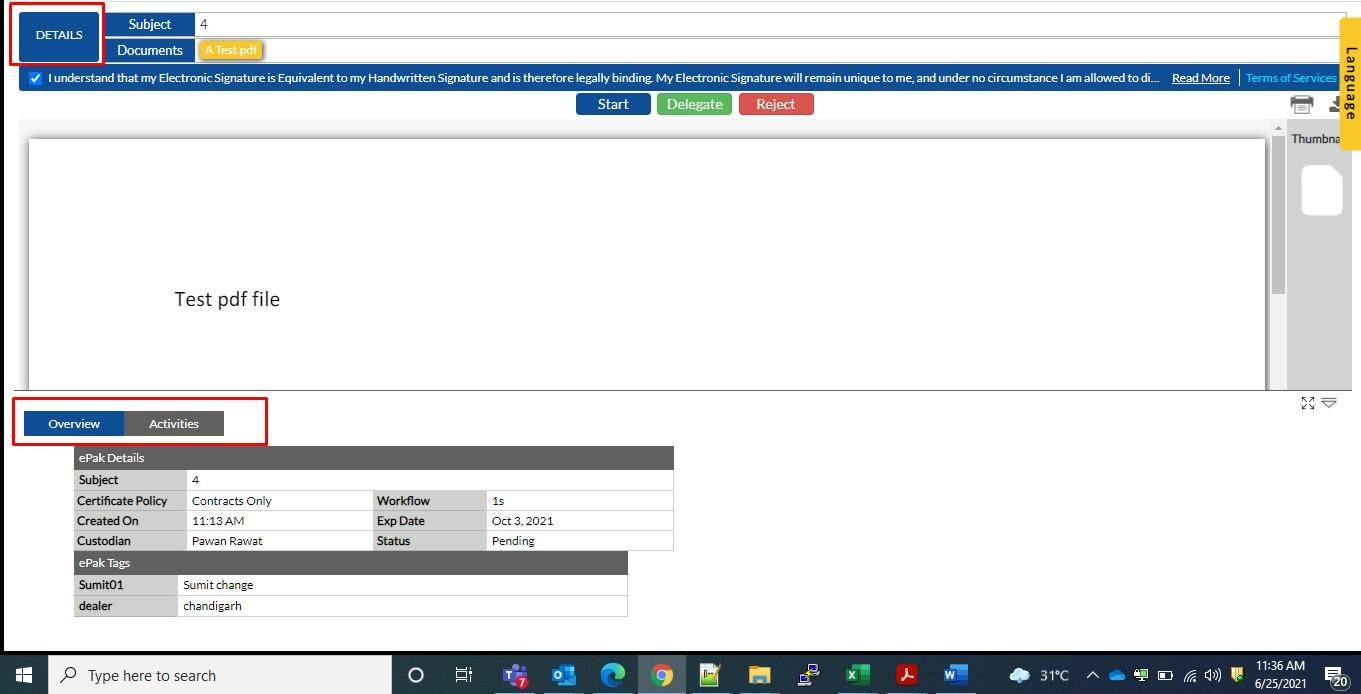Open Excel from the taskbar
Screen dimensions: 1361x694
click(857, 675)
